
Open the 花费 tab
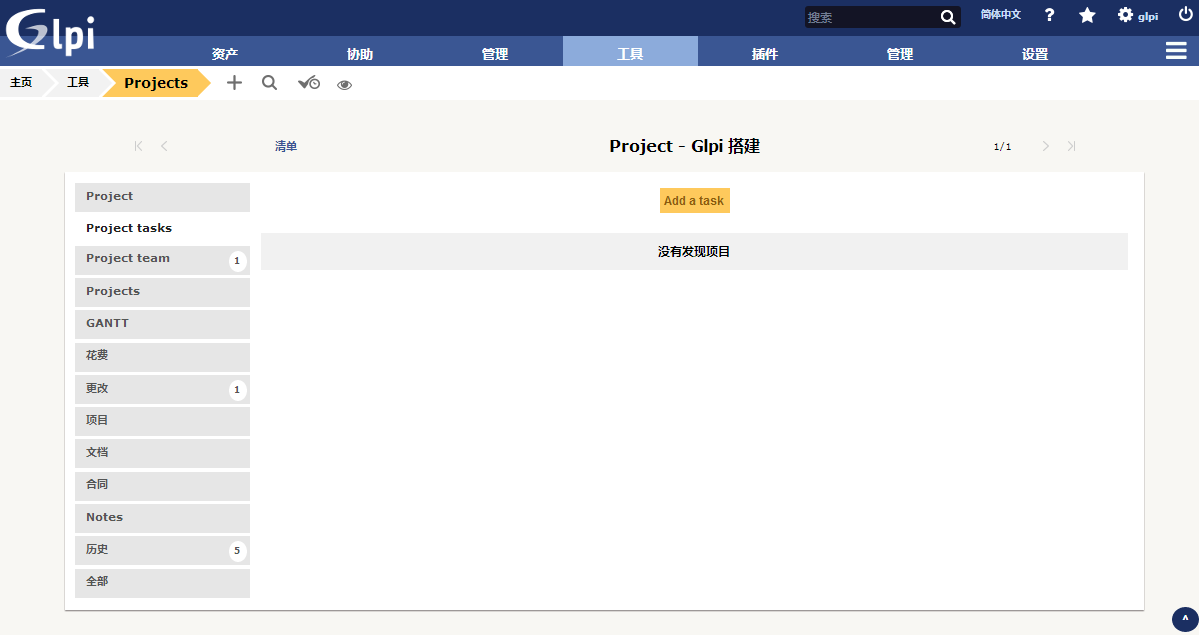[162, 357]
